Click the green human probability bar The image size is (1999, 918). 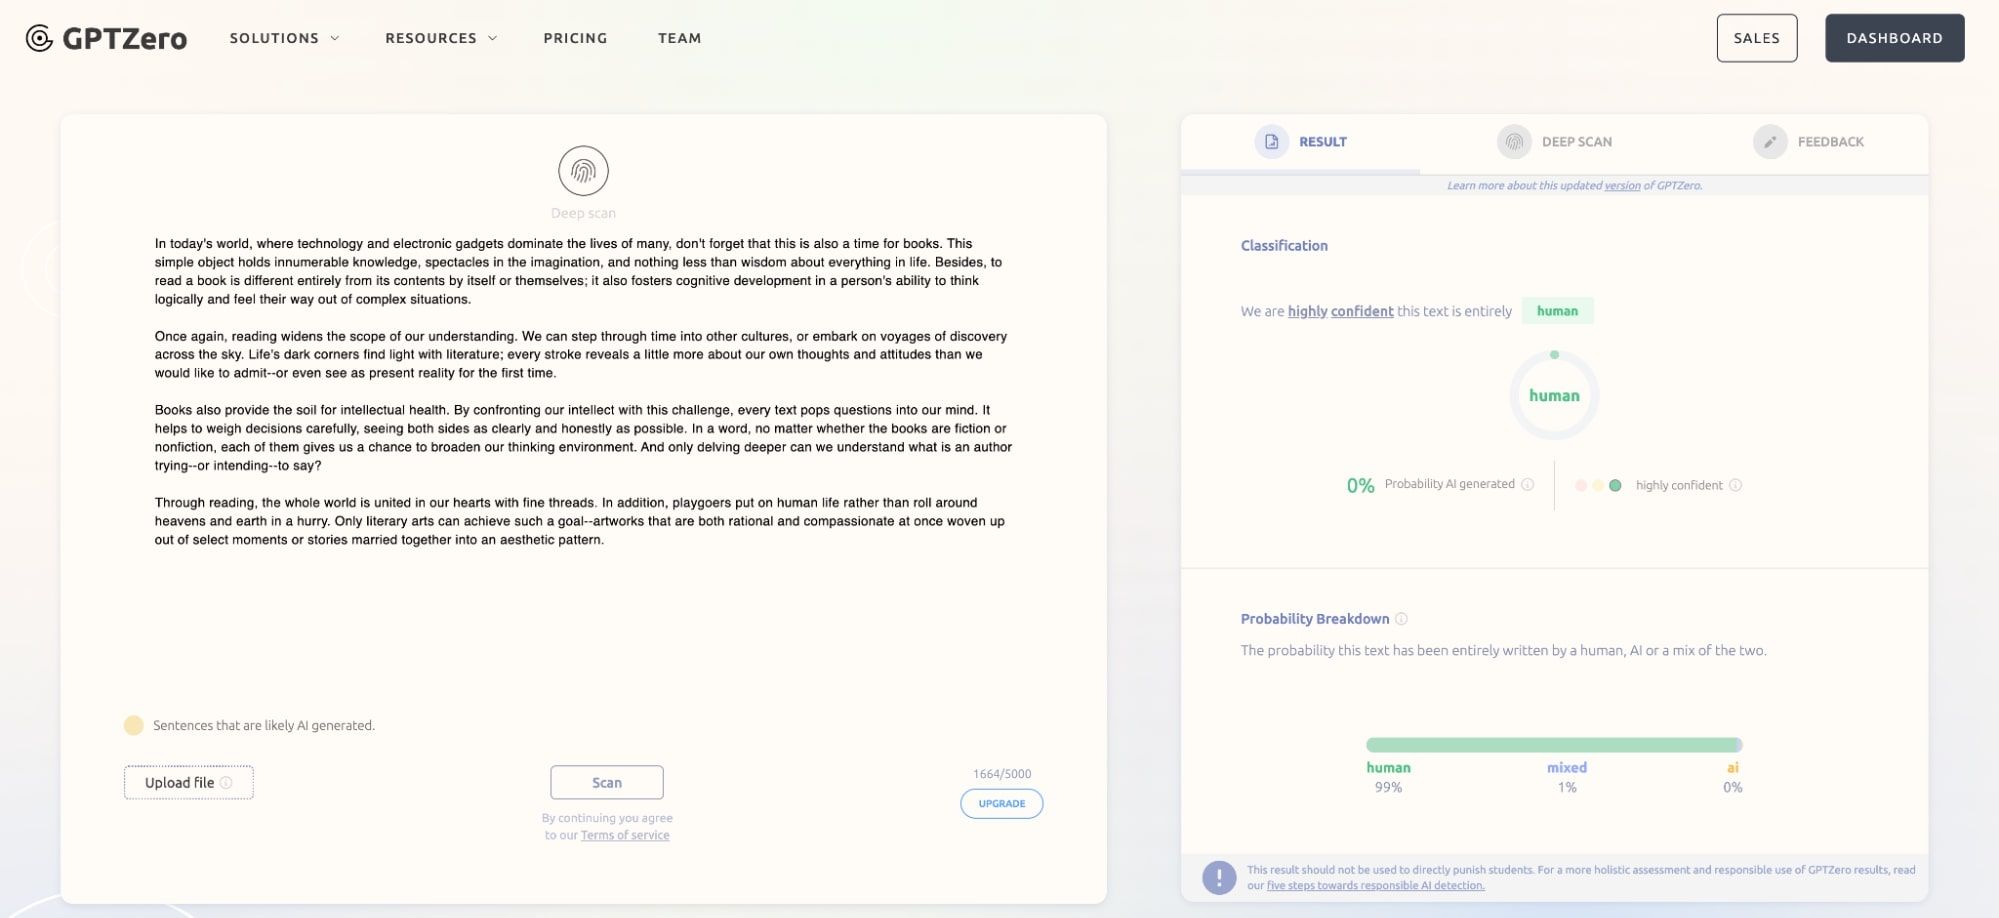tap(1553, 745)
